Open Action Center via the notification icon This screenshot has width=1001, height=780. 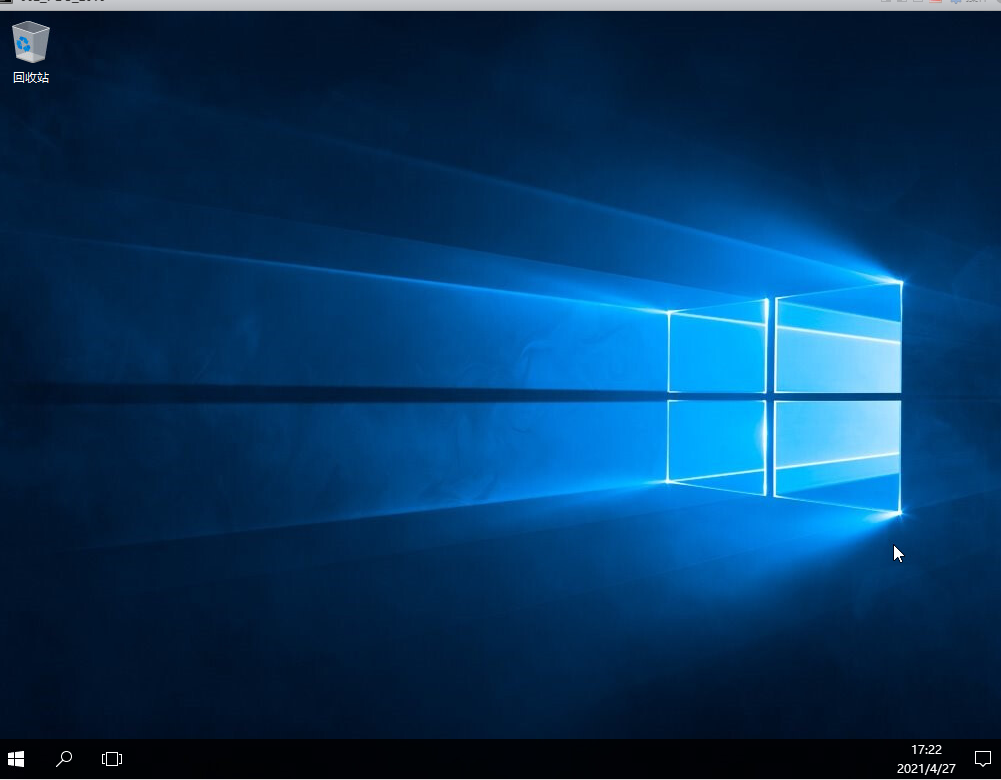(981, 759)
